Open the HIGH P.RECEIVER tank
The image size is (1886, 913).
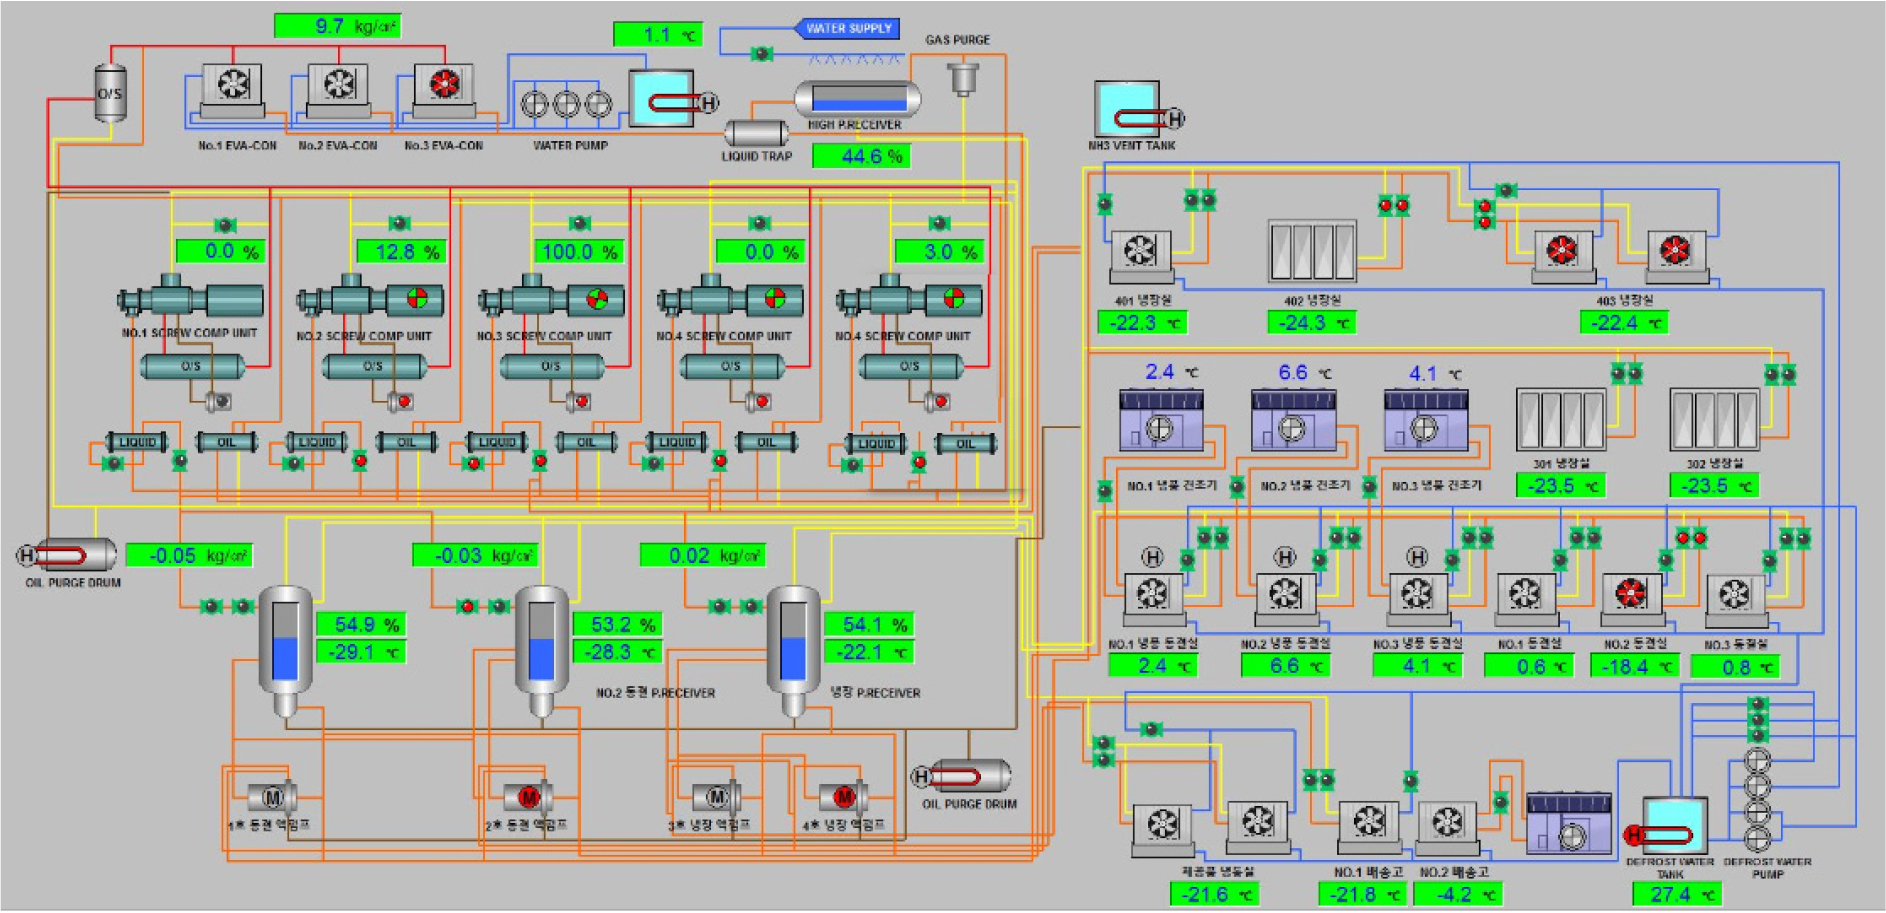tap(857, 98)
